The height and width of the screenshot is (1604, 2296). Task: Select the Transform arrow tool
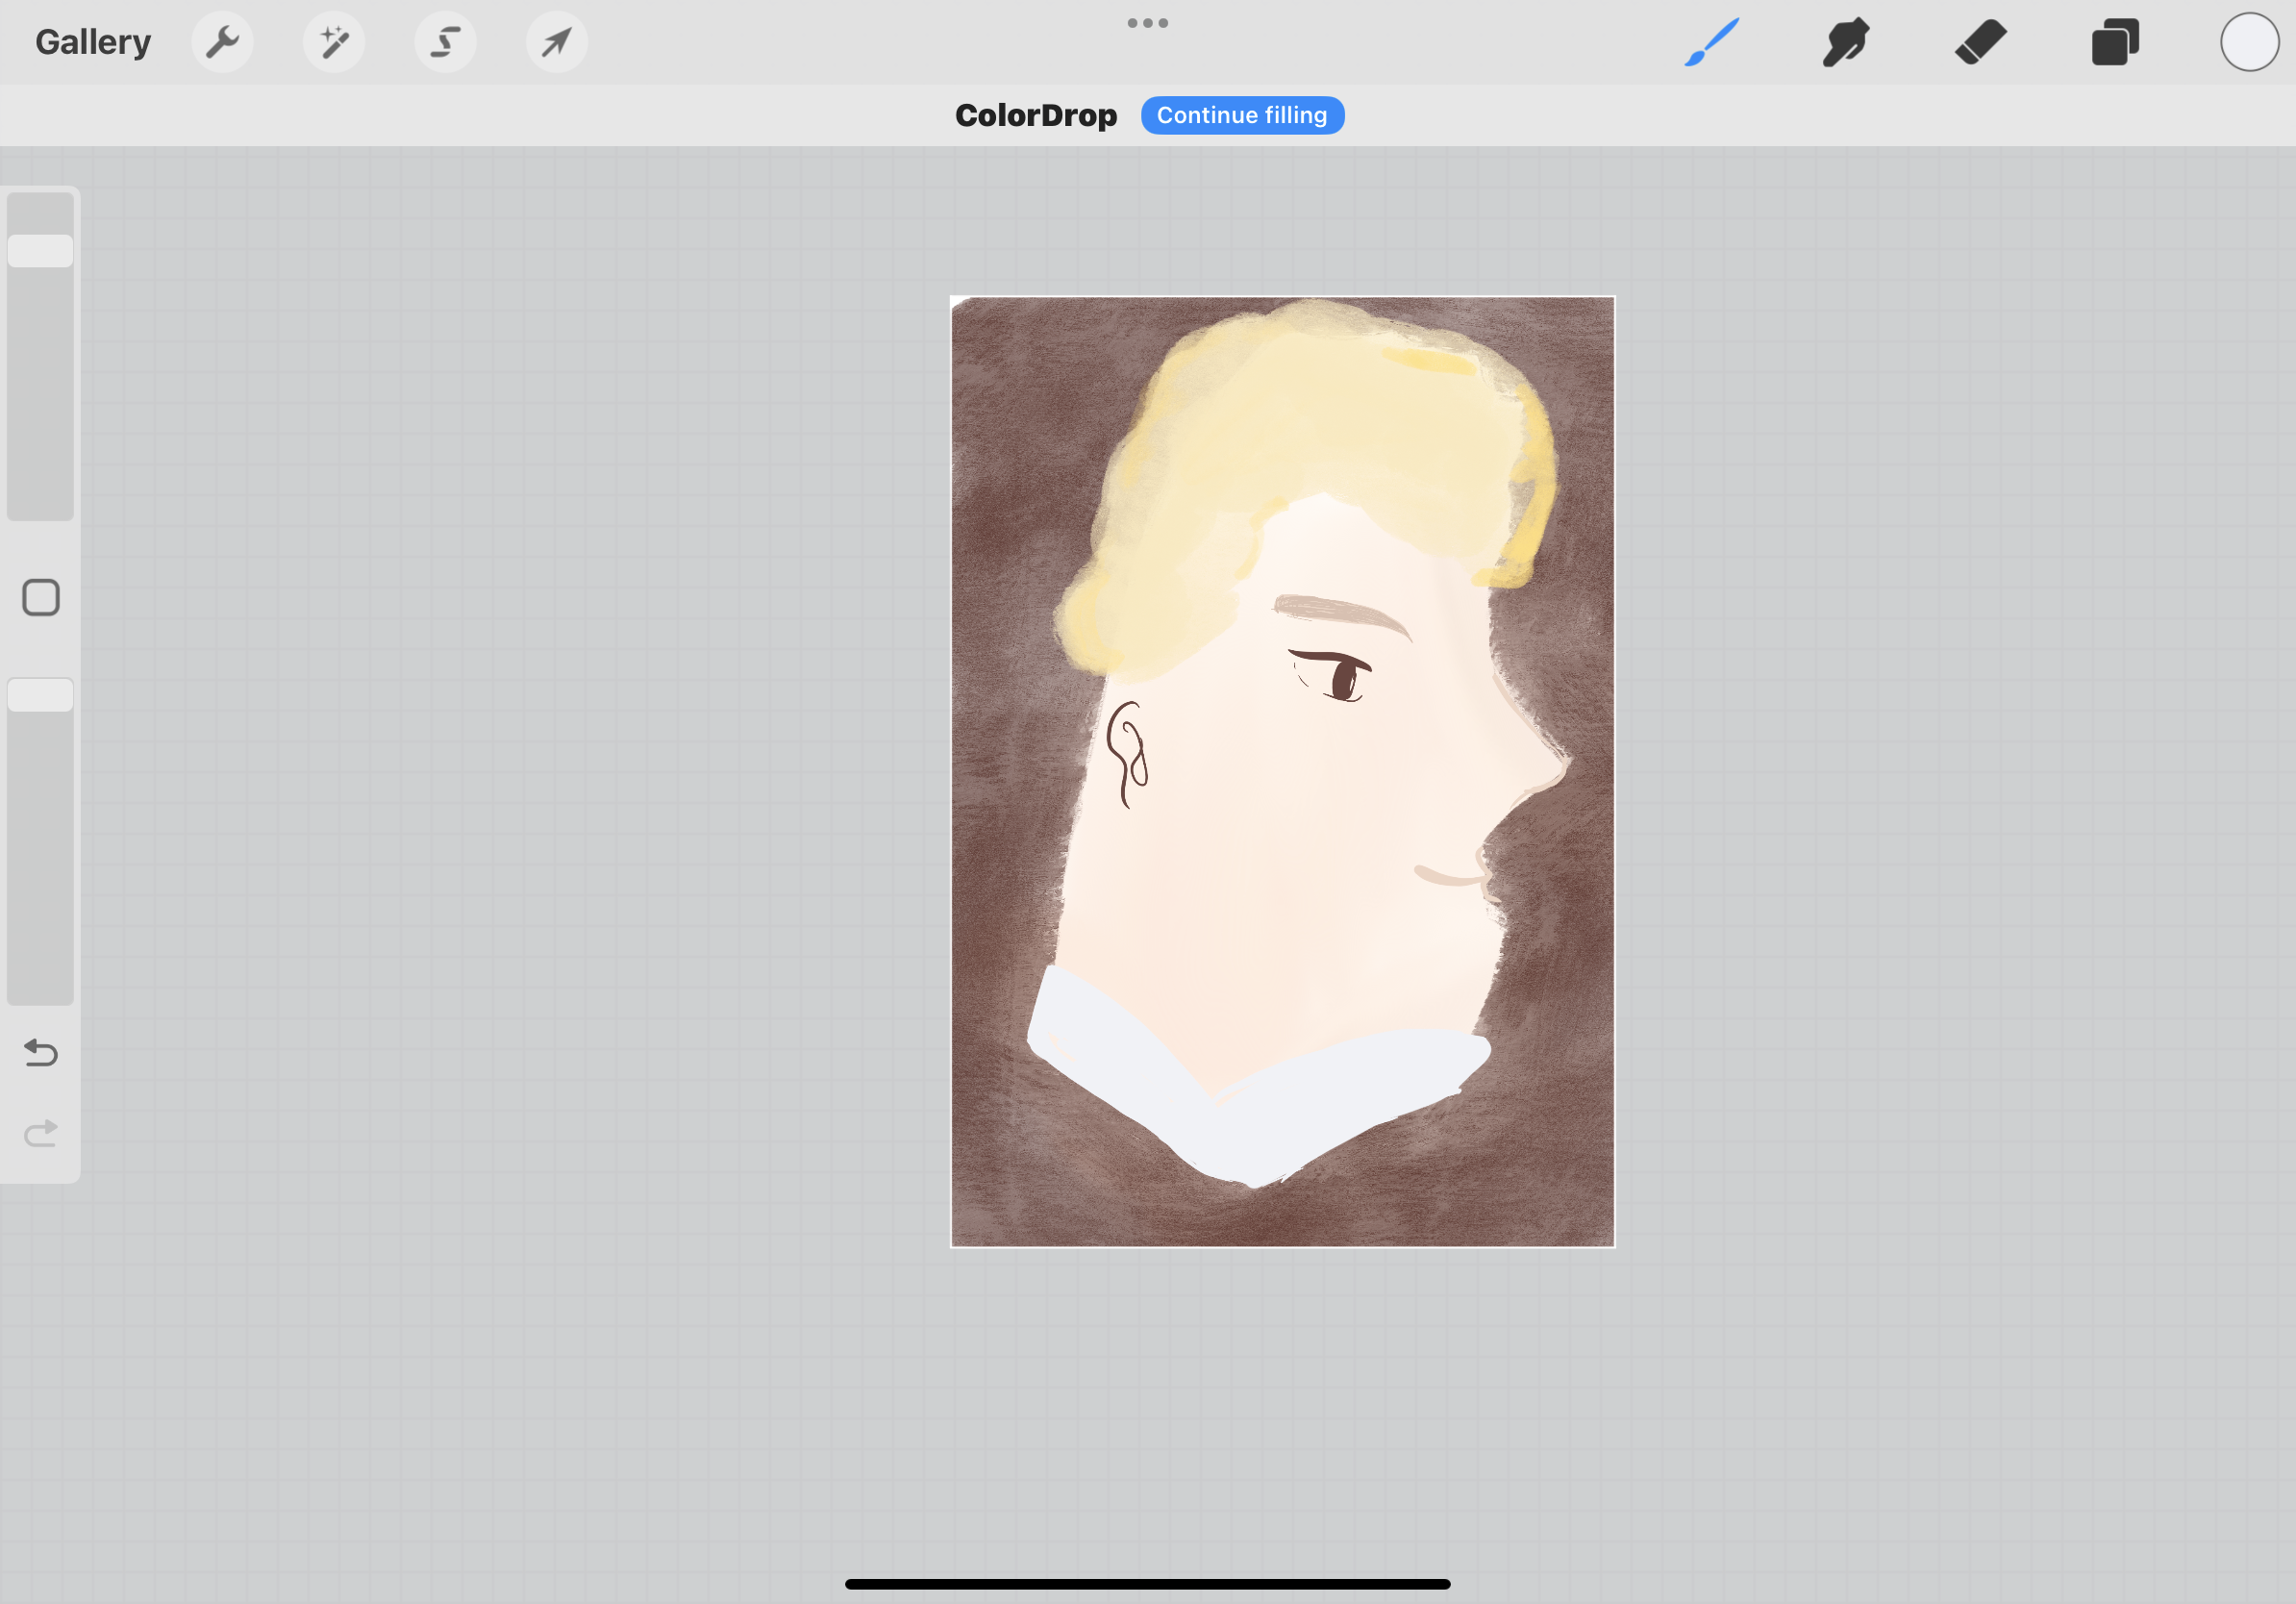pyautogui.click(x=556, y=41)
